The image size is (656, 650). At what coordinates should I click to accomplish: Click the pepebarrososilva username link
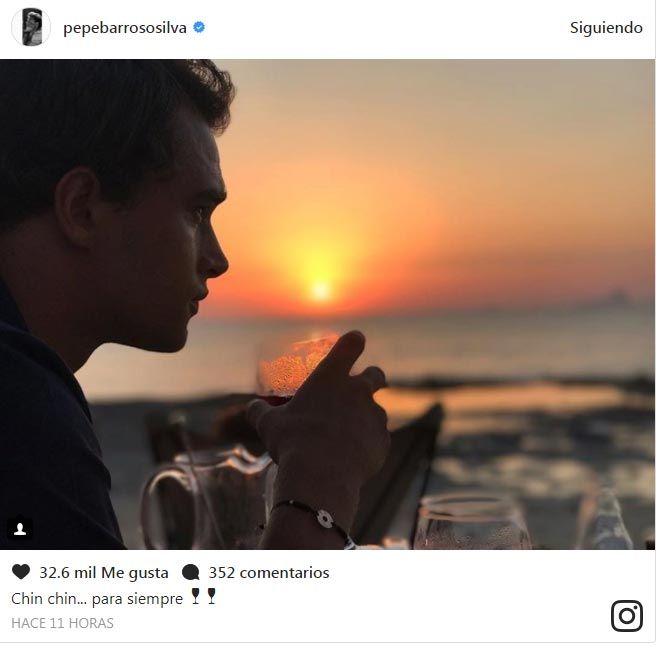point(125,28)
